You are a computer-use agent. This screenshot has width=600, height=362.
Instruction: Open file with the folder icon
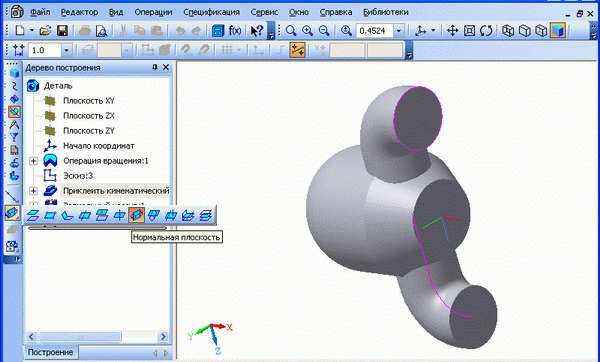(46, 31)
